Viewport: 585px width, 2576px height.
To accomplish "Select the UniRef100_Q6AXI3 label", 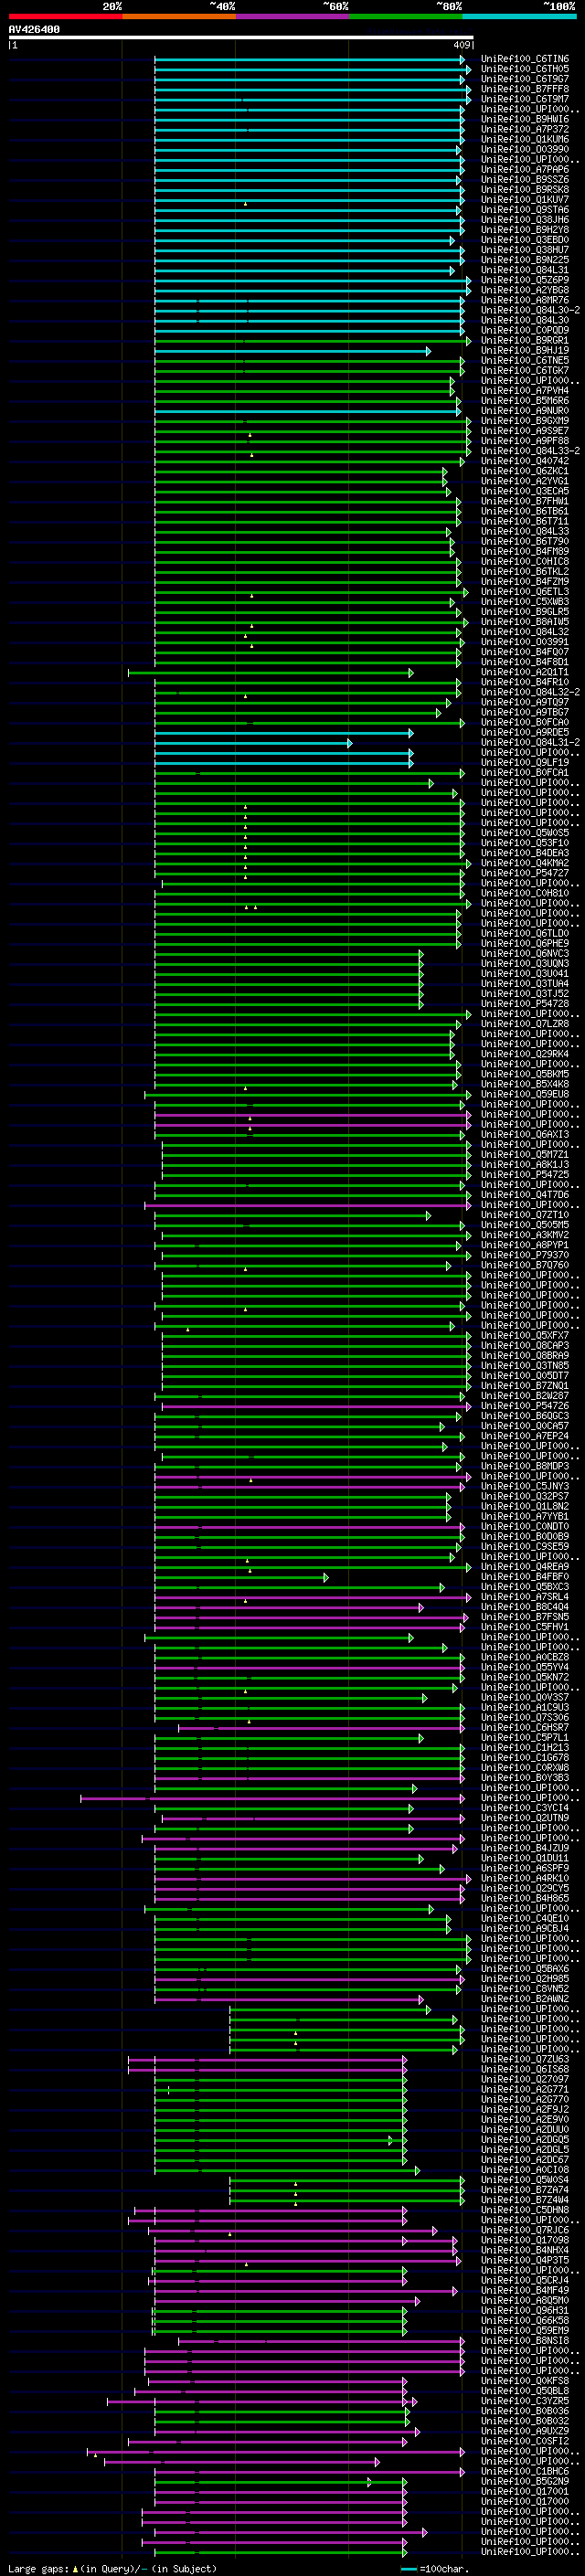I will tap(525, 1135).
